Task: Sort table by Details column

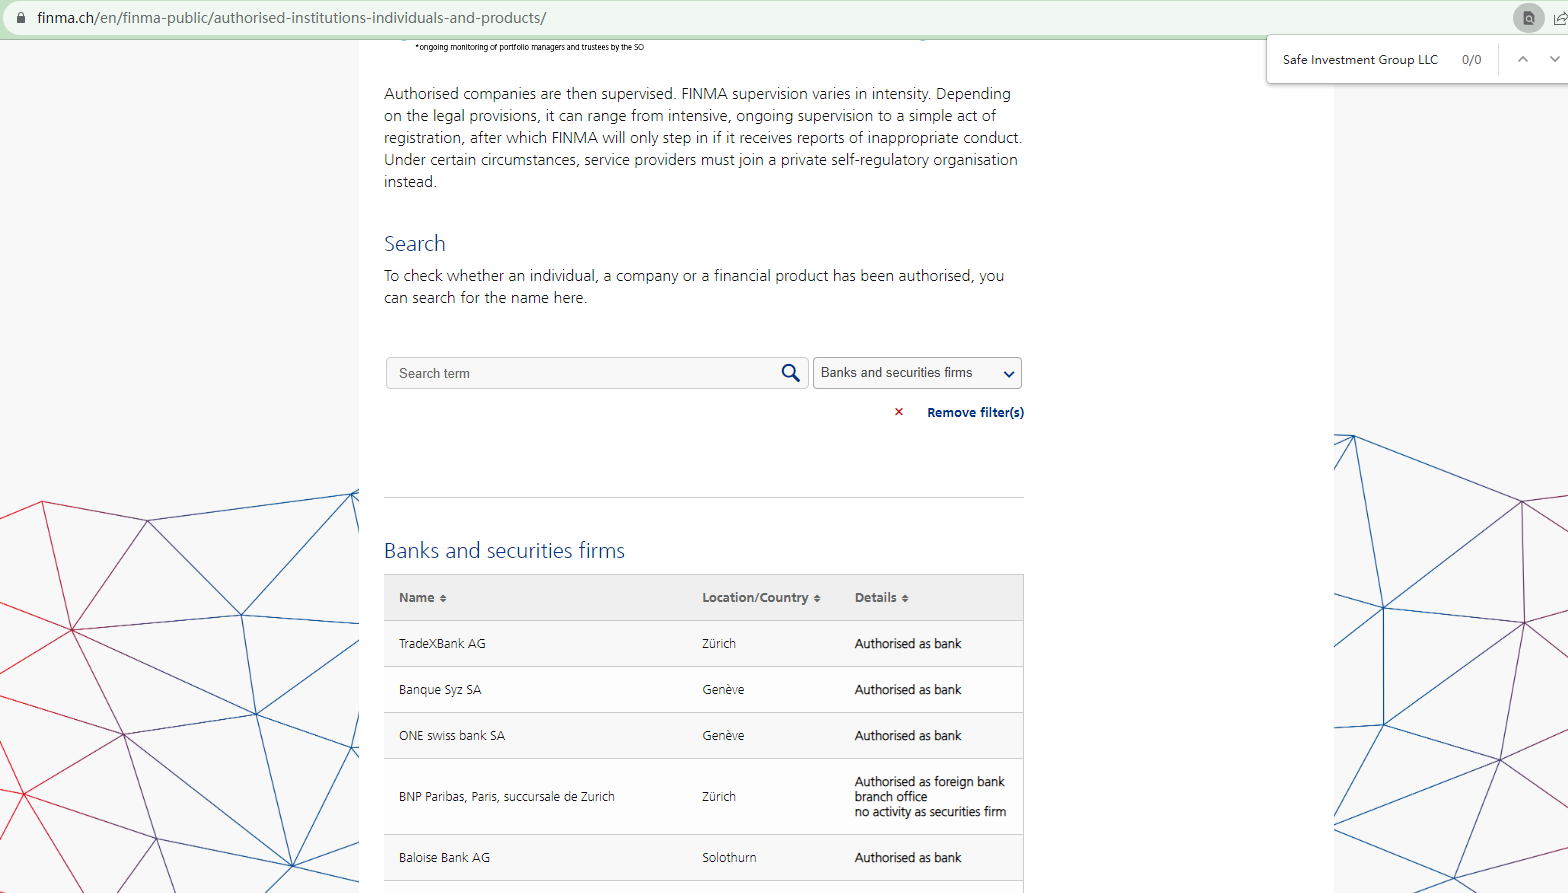Action: click(905, 598)
